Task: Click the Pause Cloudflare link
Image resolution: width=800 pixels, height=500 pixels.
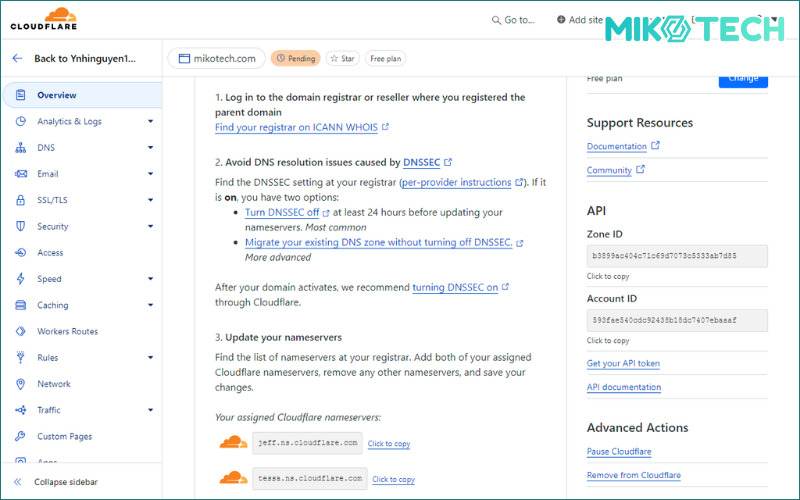Action: pyautogui.click(x=619, y=452)
